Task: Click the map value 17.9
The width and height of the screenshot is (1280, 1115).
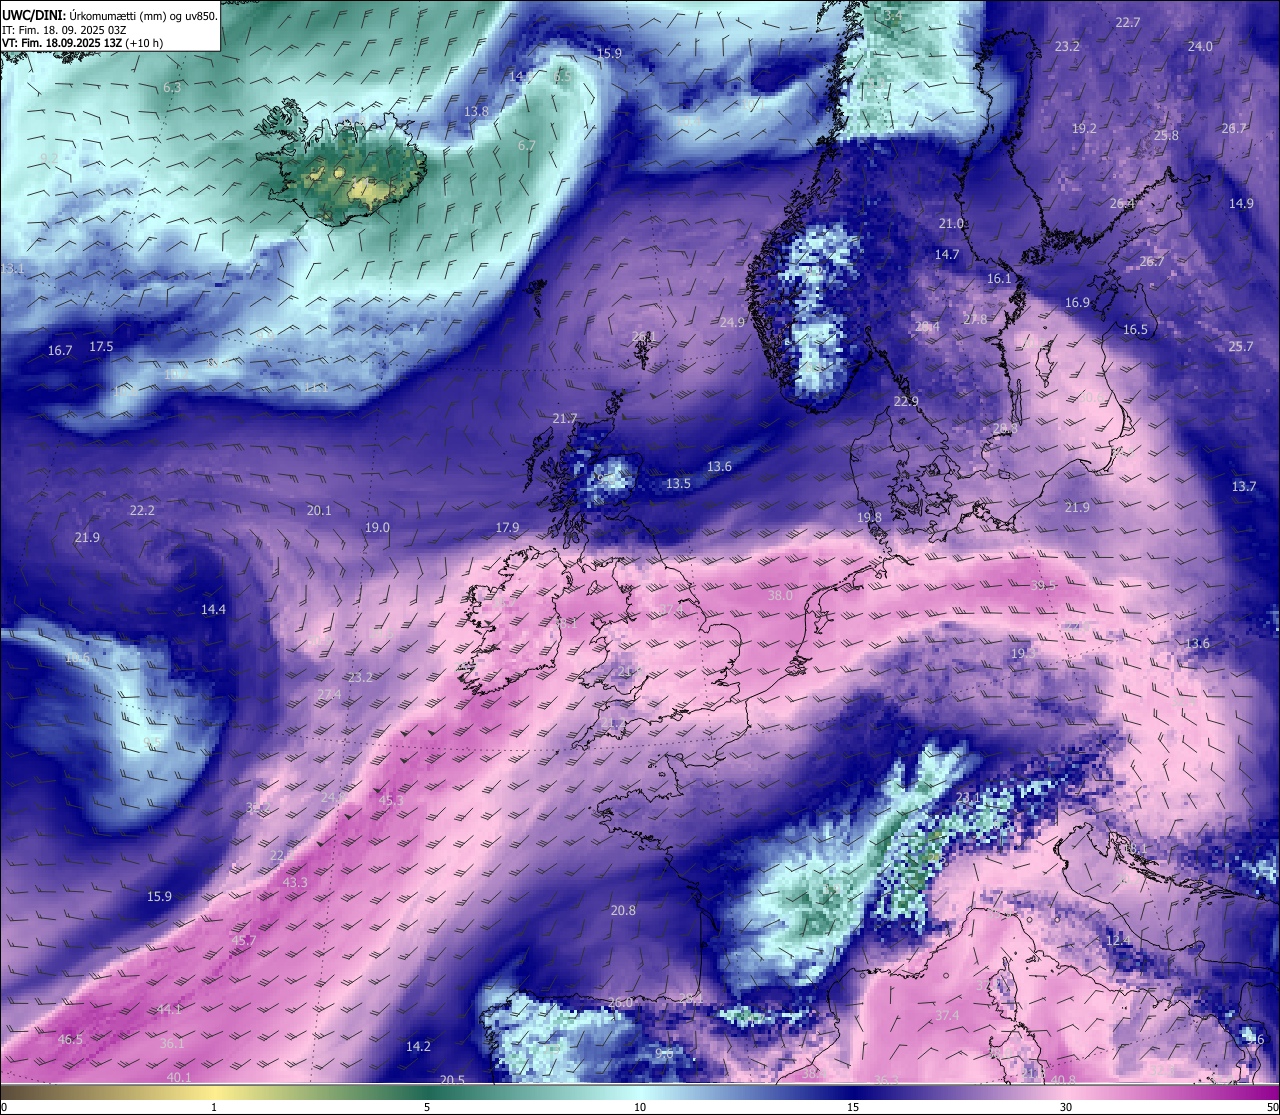Action: [x=508, y=527]
